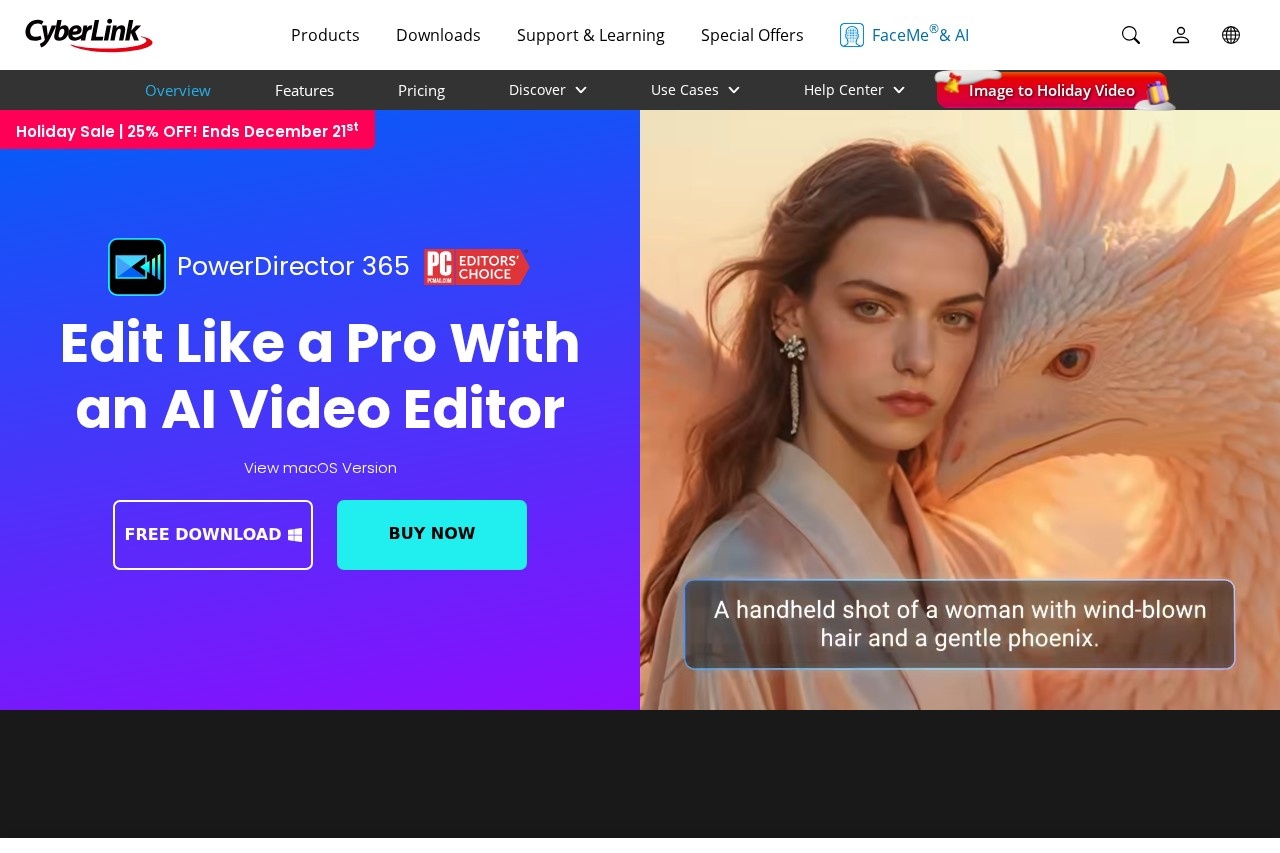Click the PowerDirector 365 product name
Image resolution: width=1280 pixels, height=853 pixels.
coord(293,267)
